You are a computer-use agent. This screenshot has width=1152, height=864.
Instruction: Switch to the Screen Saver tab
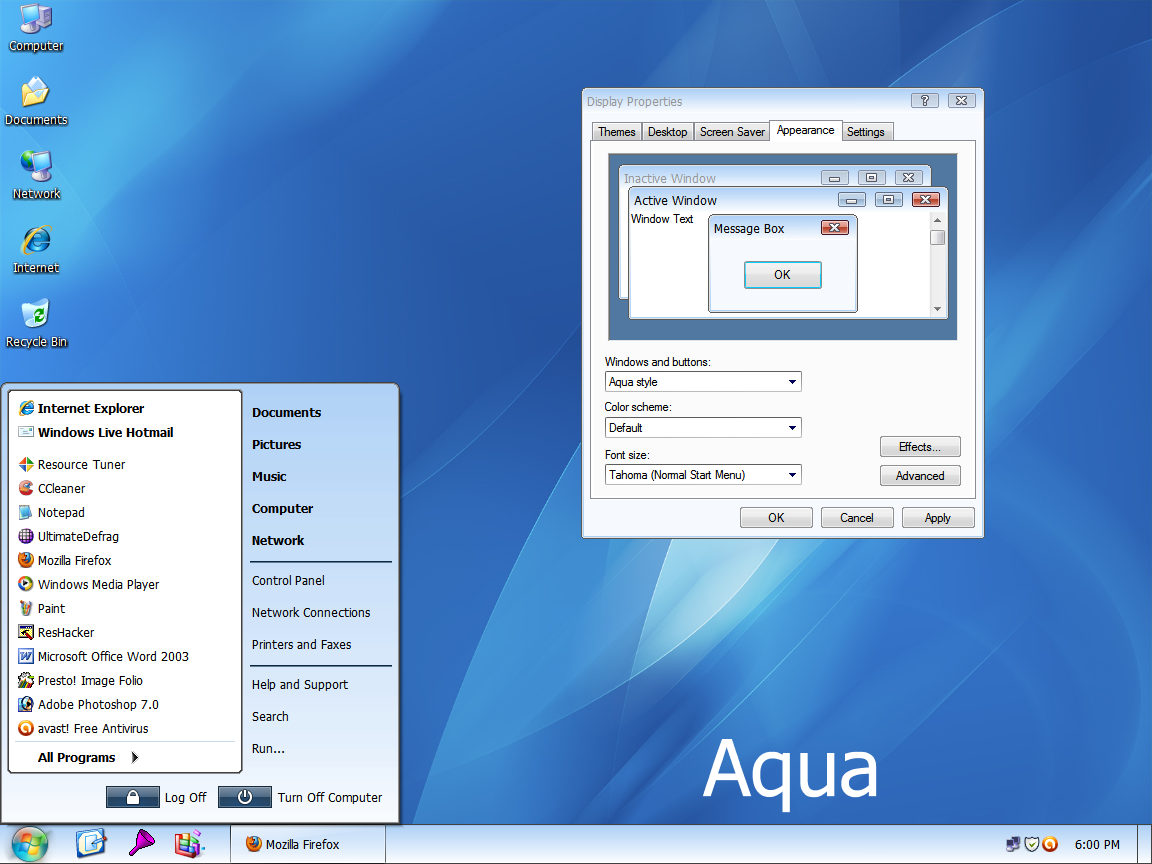pyautogui.click(x=732, y=132)
